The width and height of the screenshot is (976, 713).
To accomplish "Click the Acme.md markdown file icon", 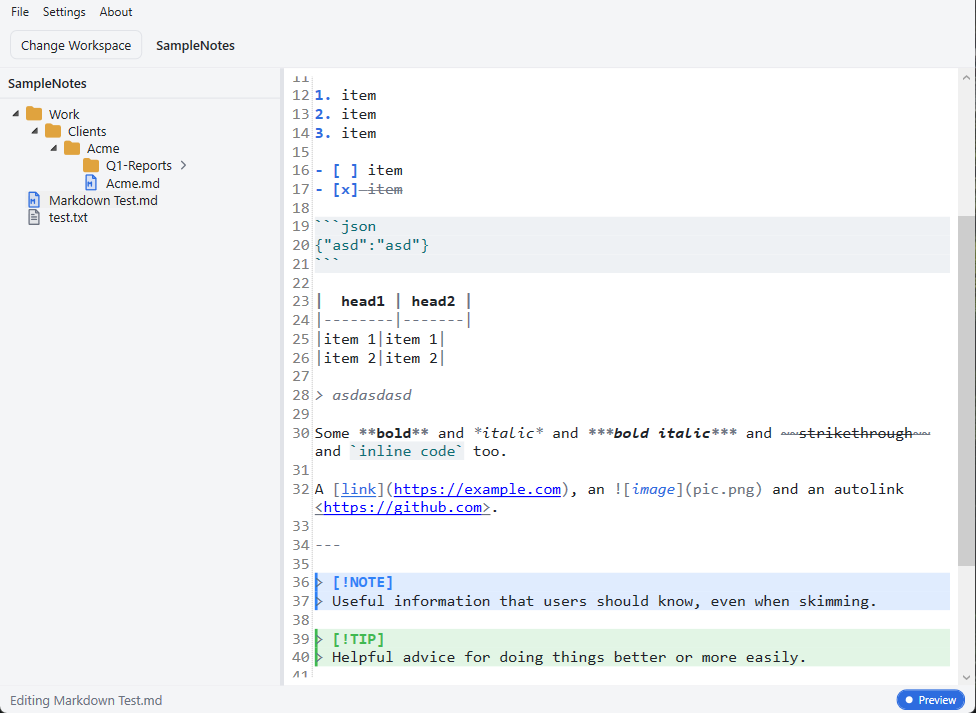I will coord(91,182).
